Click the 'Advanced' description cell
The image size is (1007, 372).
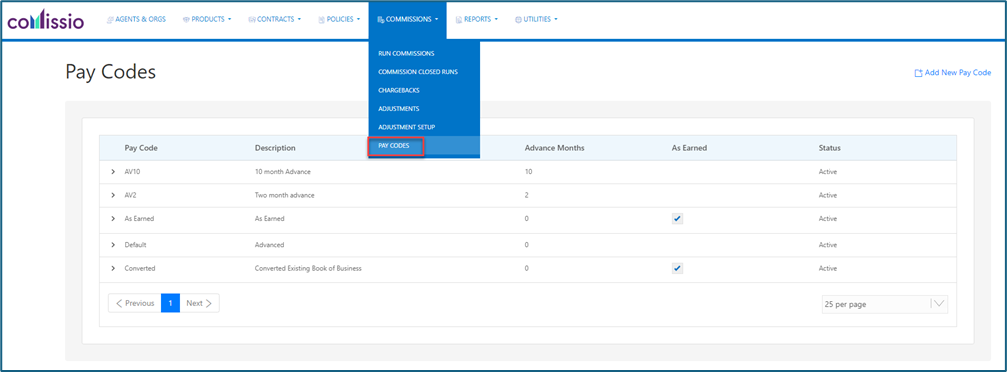click(x=269, y=245)
